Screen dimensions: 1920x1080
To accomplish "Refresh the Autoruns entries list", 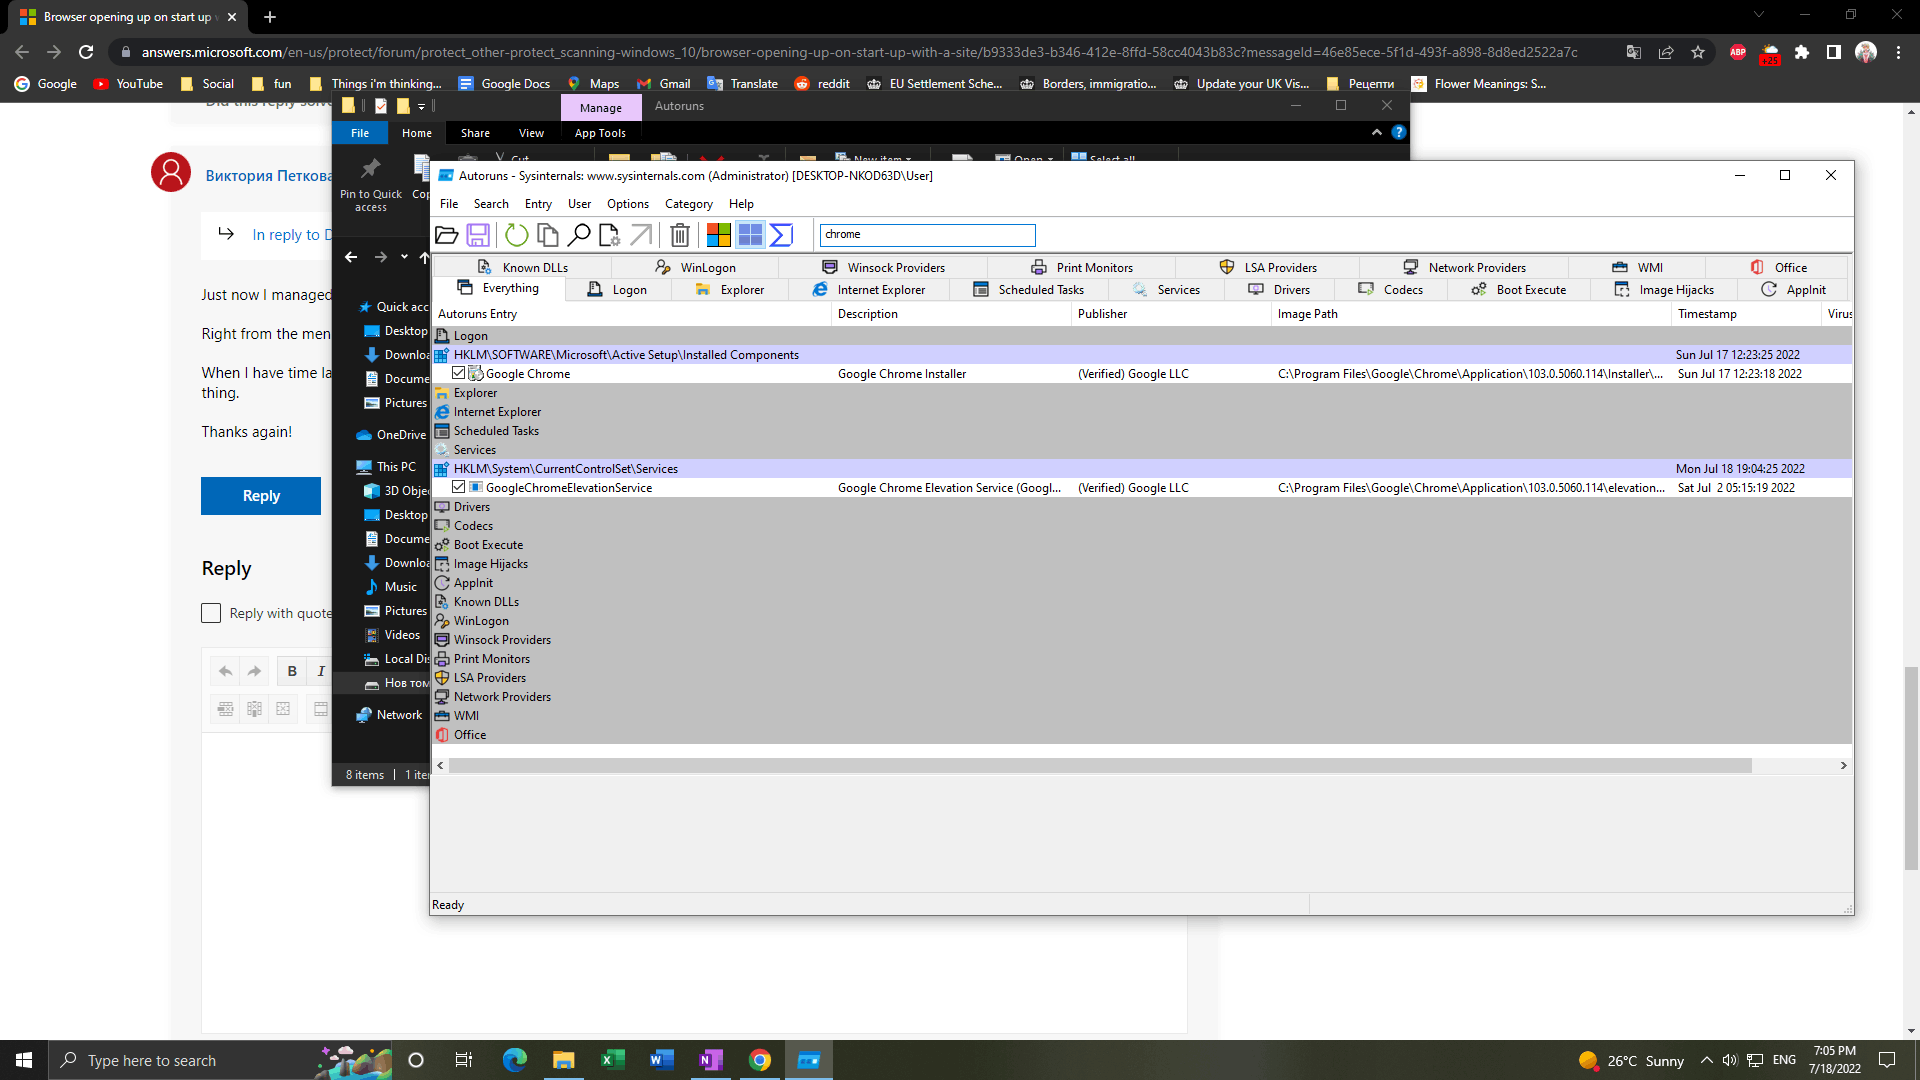I will 516,235.
